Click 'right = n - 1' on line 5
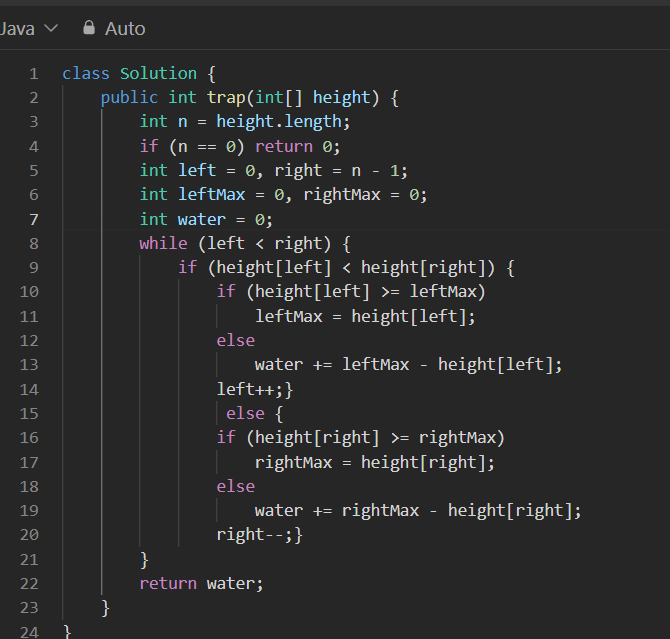Screen dimensions: 670x639 click(x=336, y=171)
